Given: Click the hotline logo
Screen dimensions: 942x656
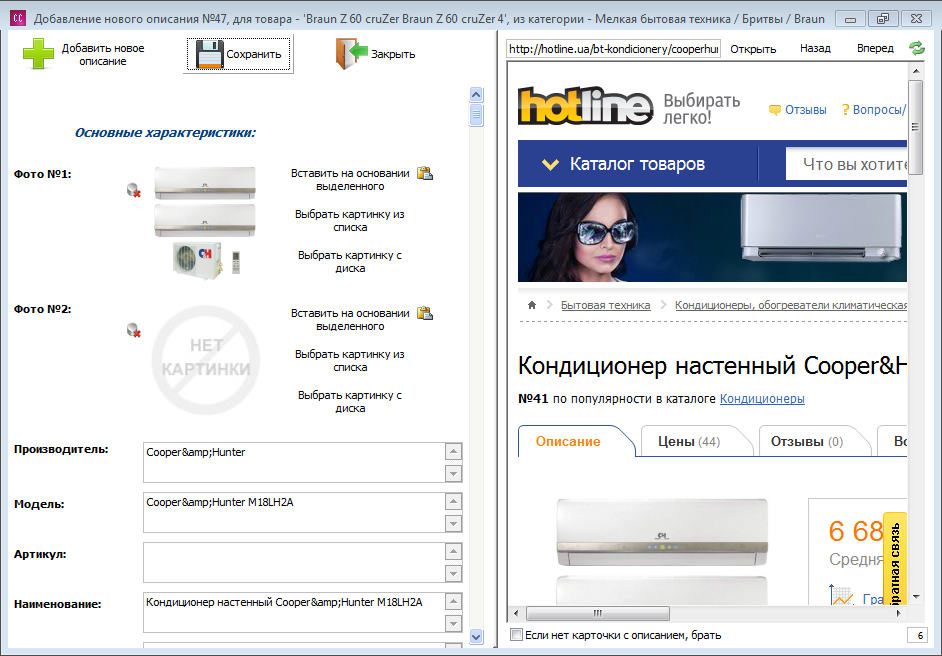Looking at the screenshot, I should [585, 105].
